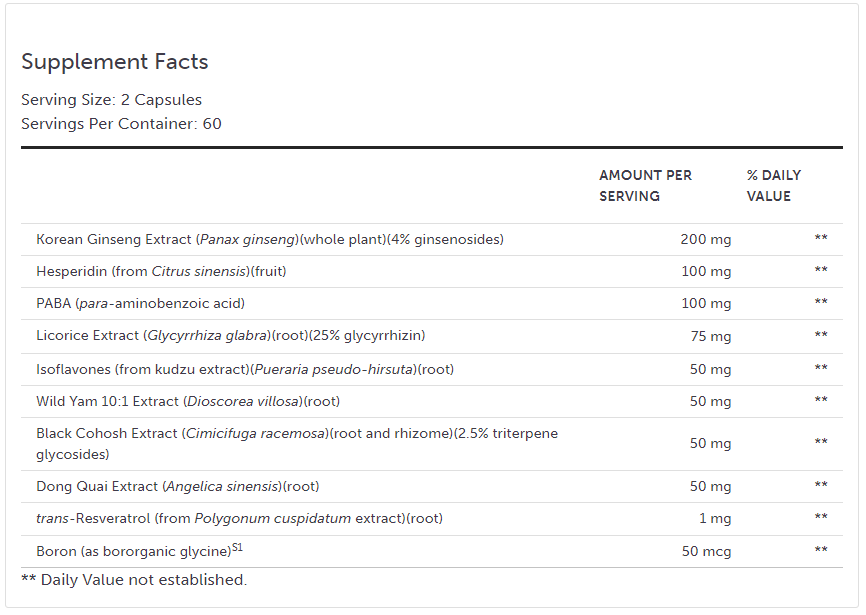The image size is (866, 615).
Task: Open the S1 superscript footnote reference
Action: click(237, 547)
